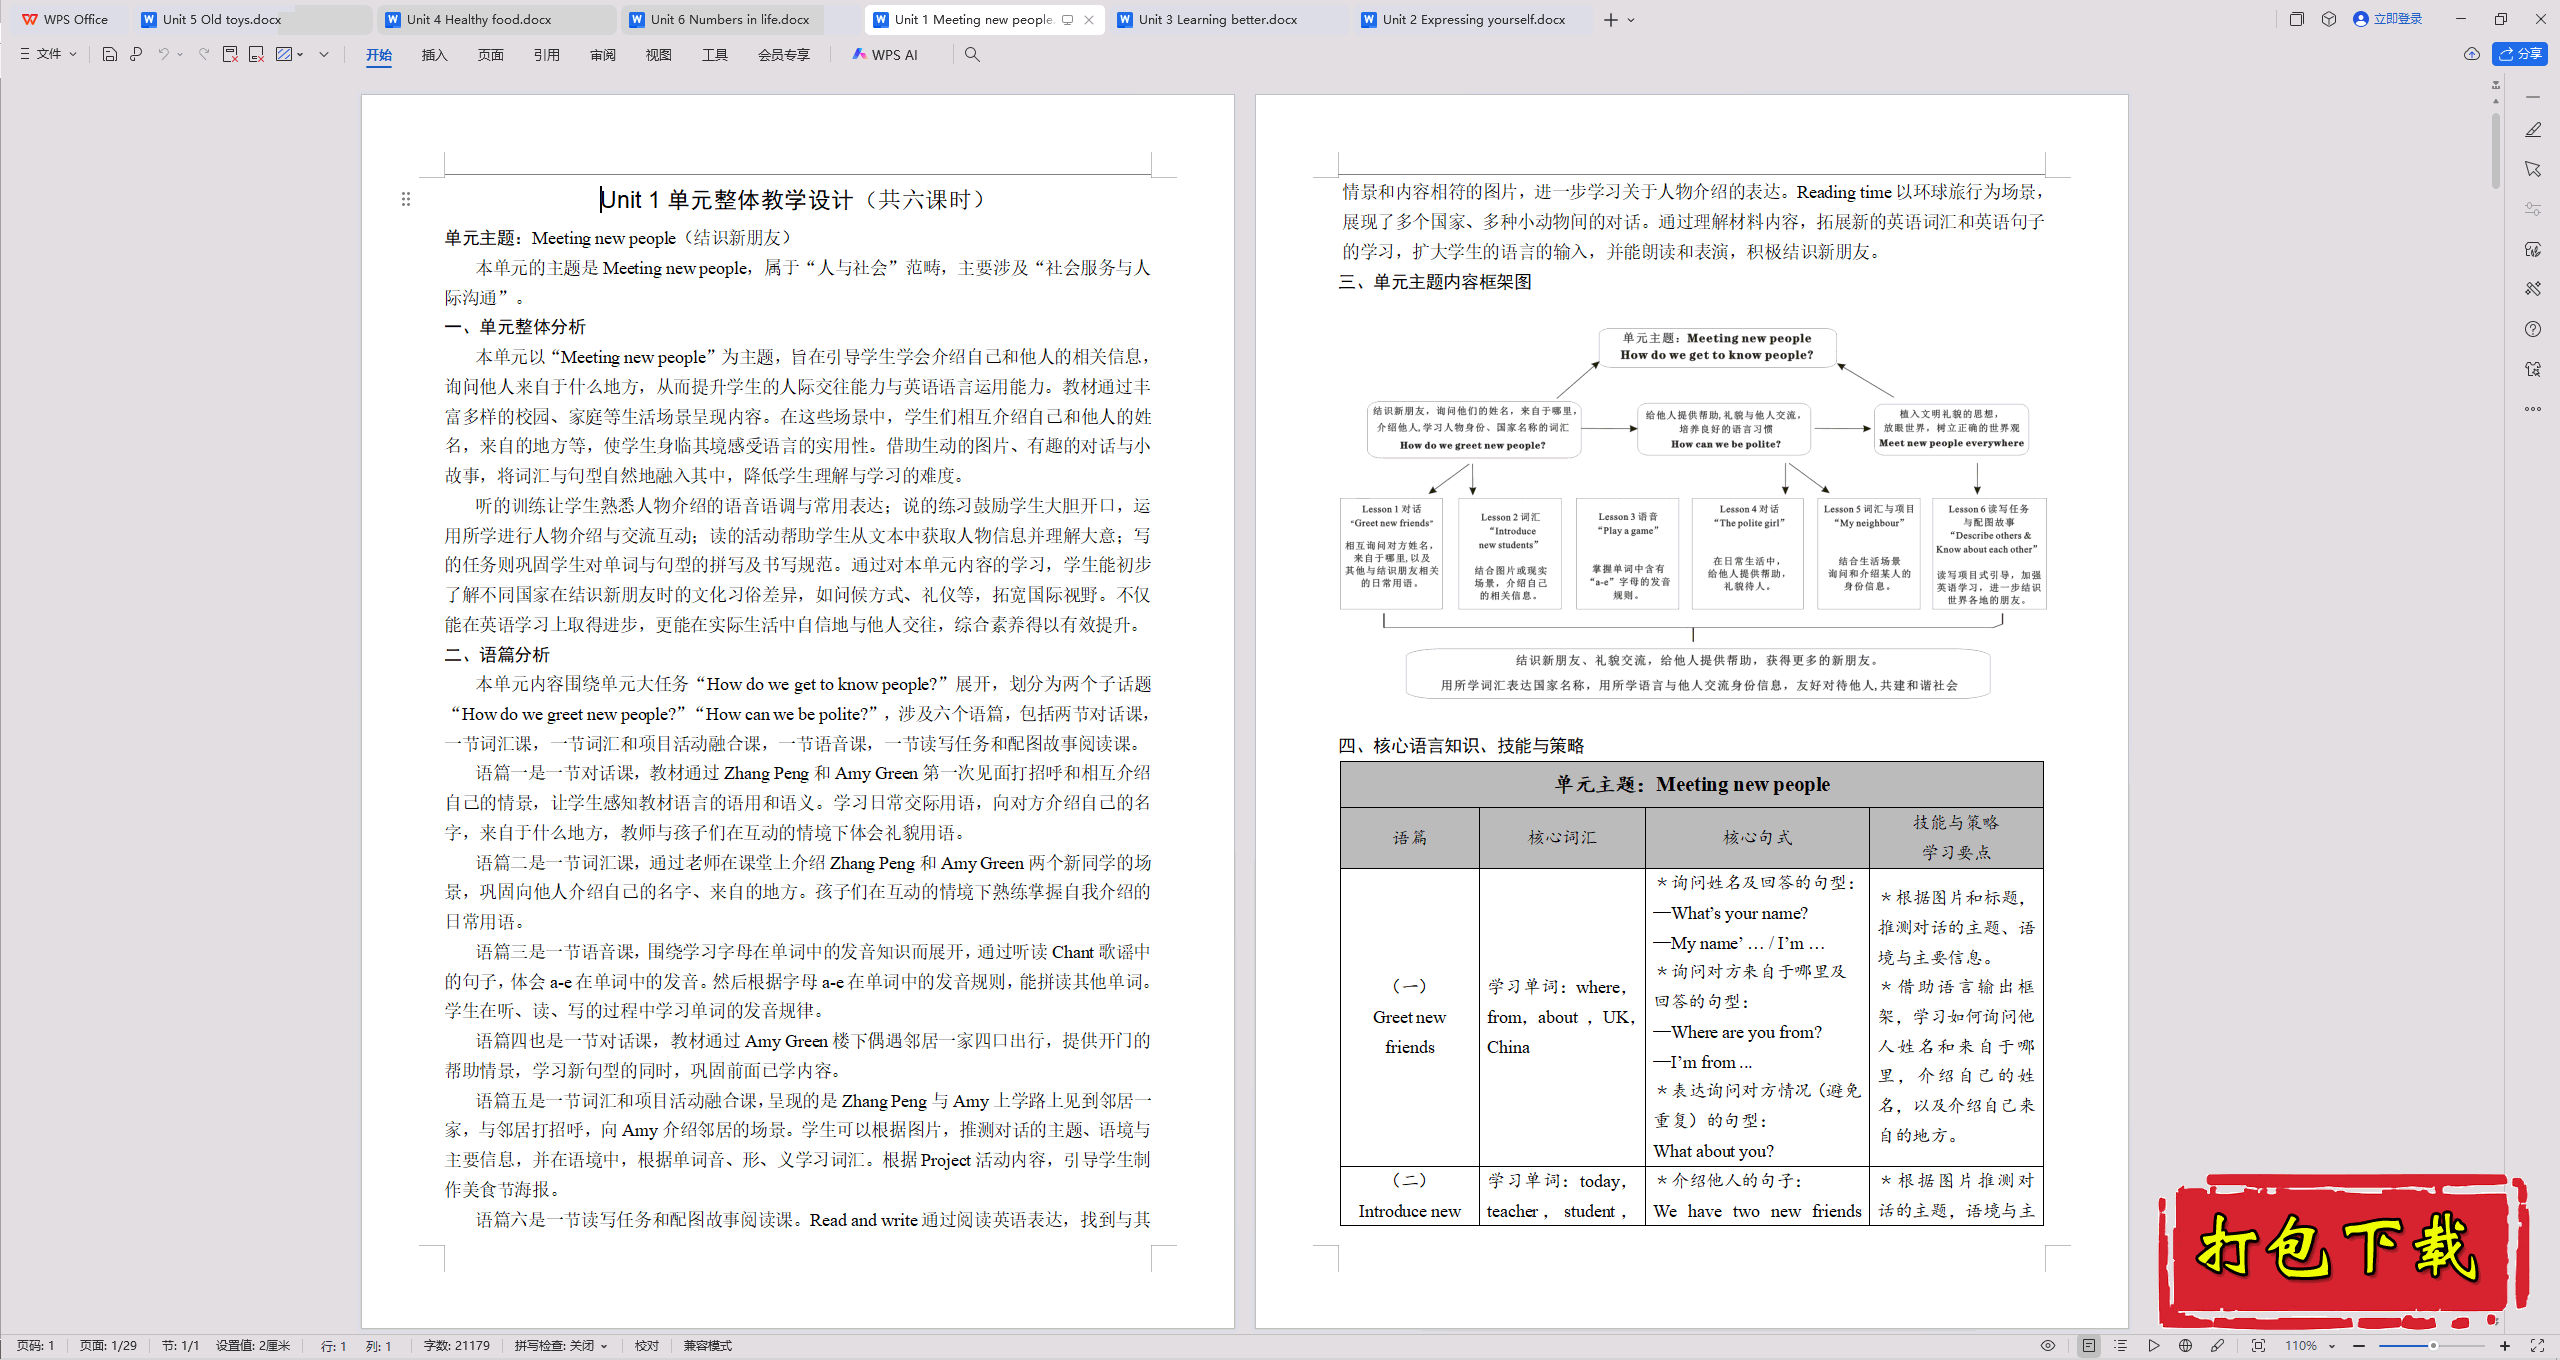The width and height of the screenshot is (2560, 1360).
Task: Click the 3D box icon beside 立即登录
Action: 2329,19
